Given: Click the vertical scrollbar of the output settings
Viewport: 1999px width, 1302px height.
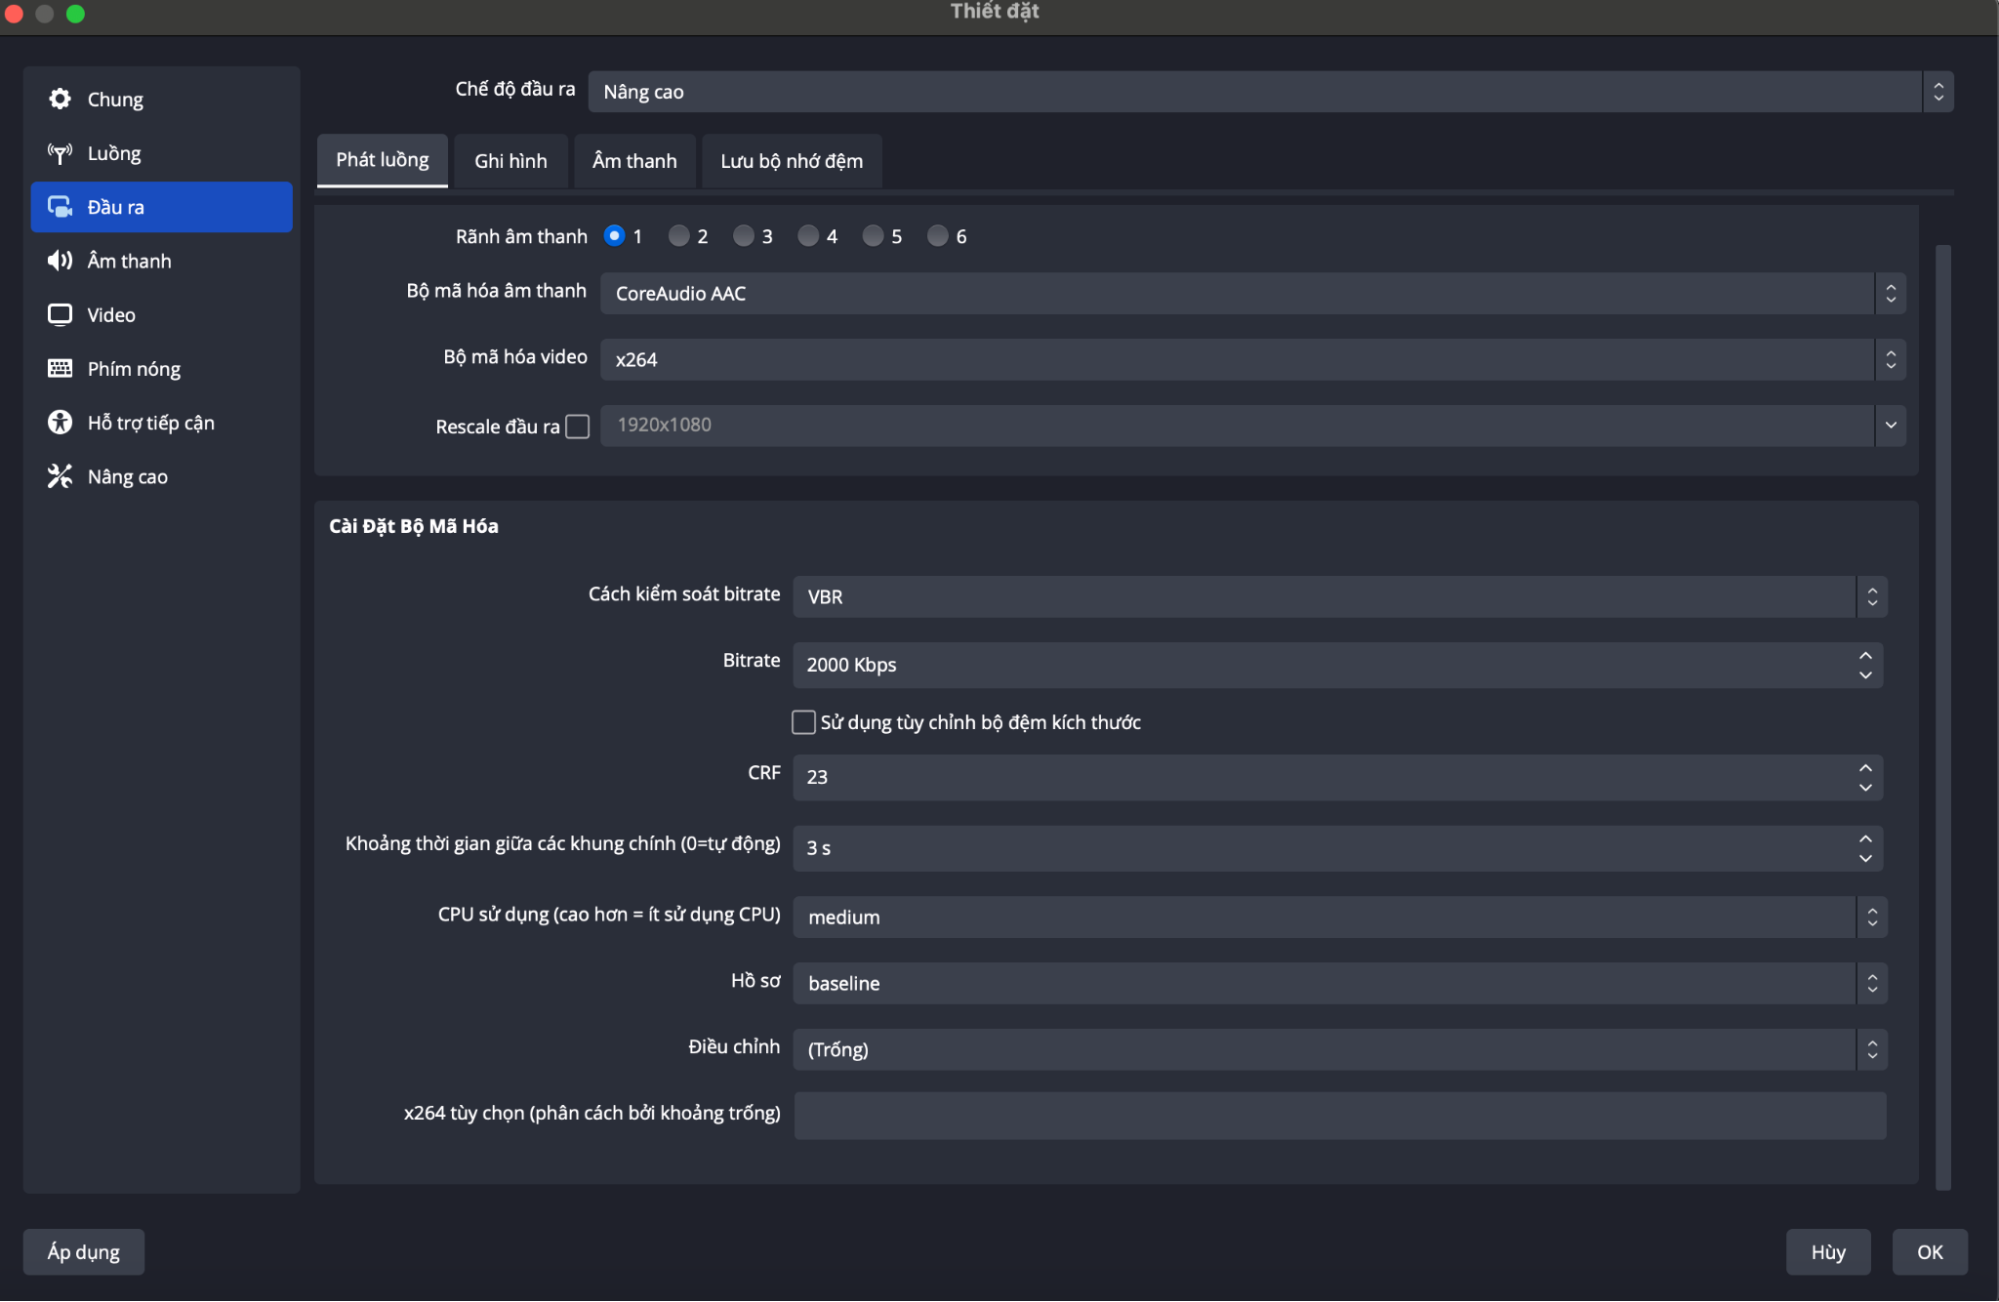Looking at the screenshot, I should (x=1943, y=717).
